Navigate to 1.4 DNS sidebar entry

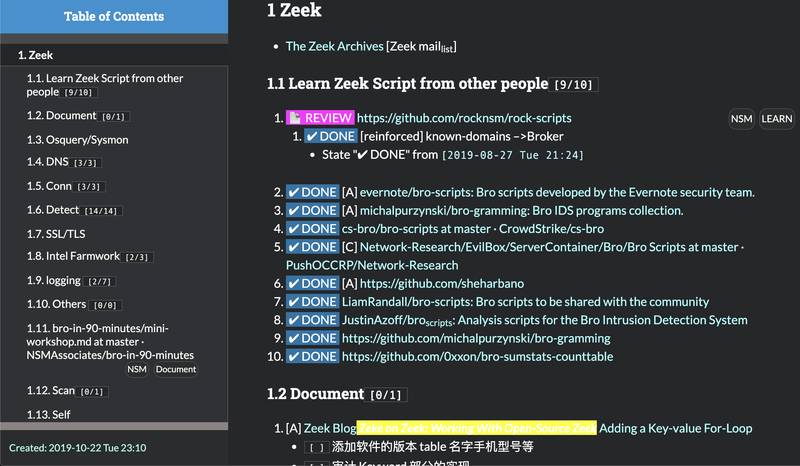click(64, 162)
